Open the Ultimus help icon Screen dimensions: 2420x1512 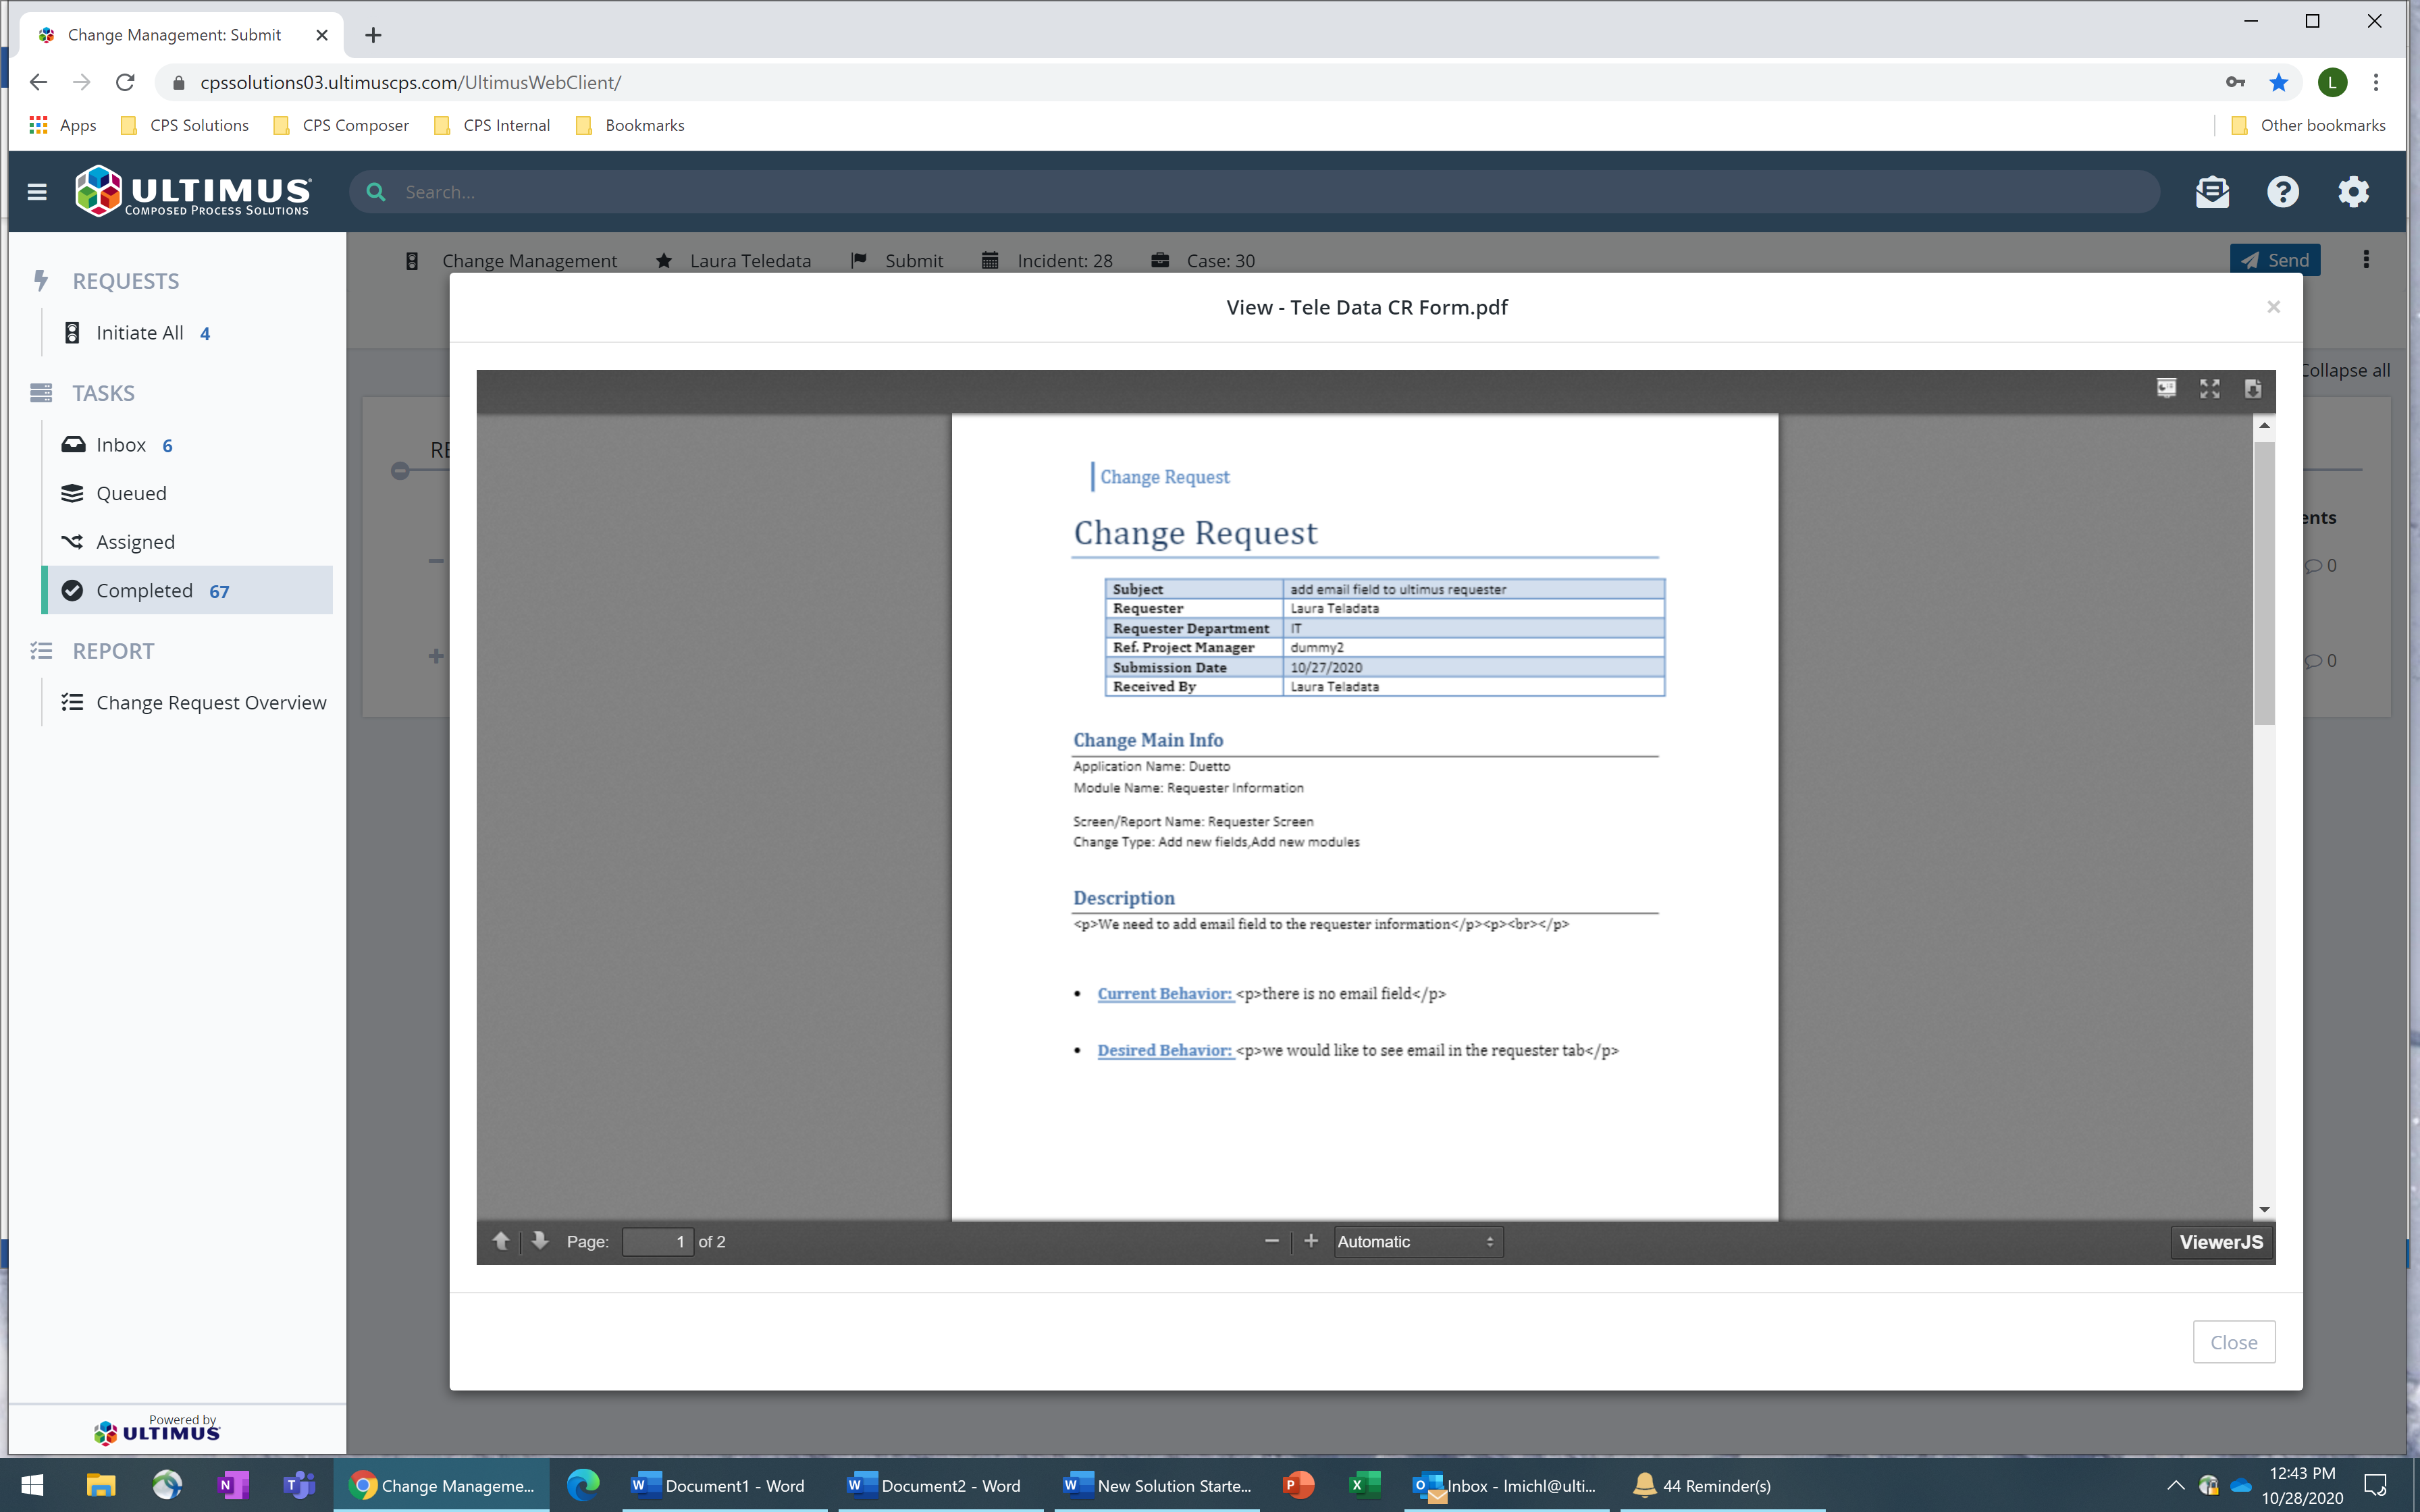pyautogui.click(x=2283, y=191)
